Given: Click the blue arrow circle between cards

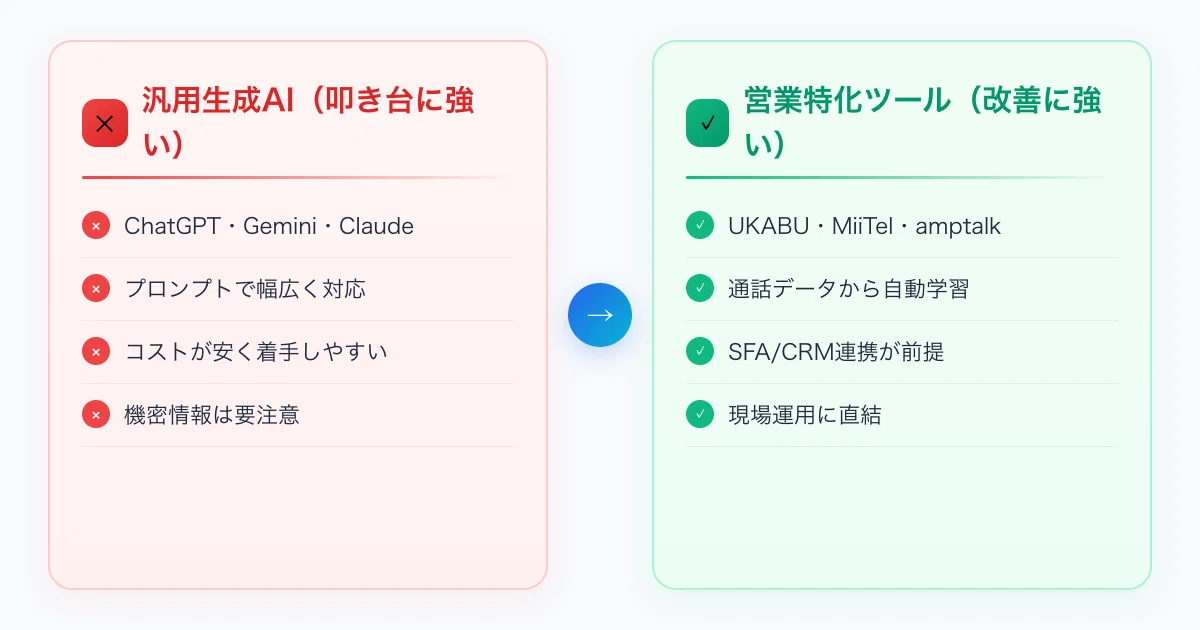Looking at the screenshot, I should point(600,315).
